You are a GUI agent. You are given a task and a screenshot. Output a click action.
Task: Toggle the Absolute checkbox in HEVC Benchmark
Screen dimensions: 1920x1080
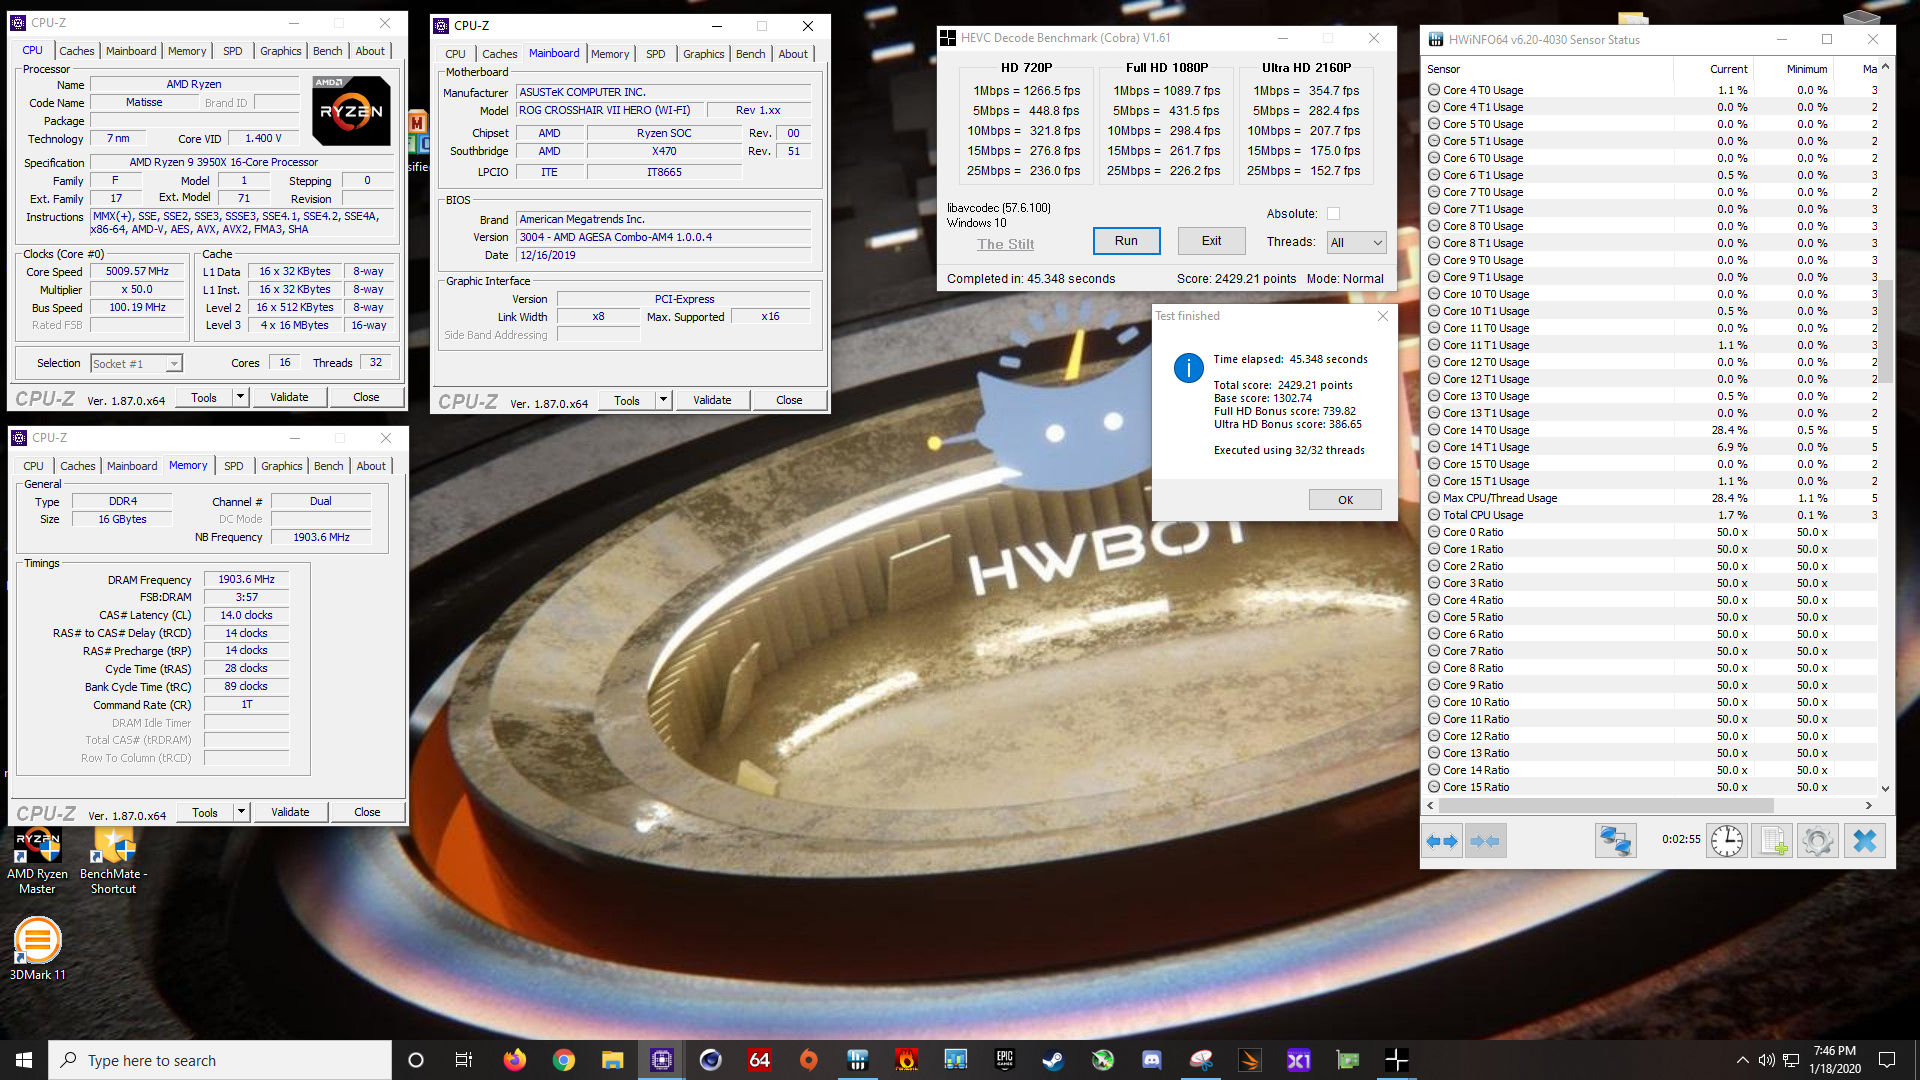(x=1333, y=214)
